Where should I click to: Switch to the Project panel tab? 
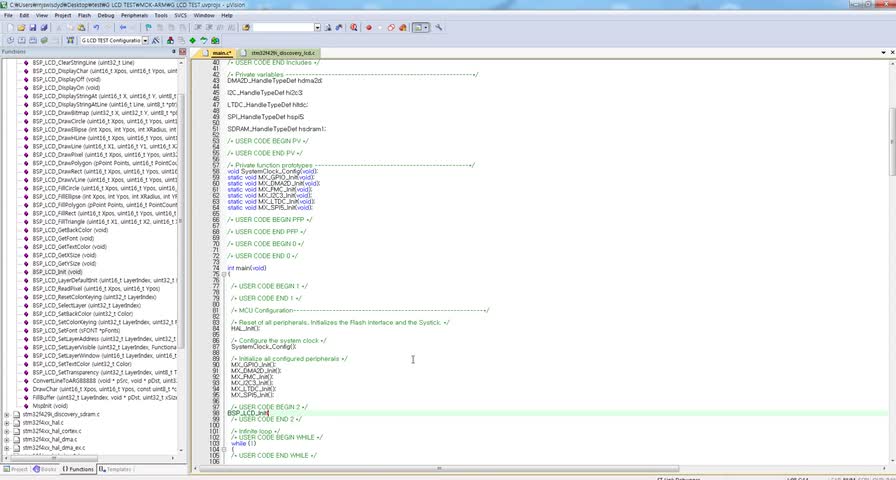point(16,468)
